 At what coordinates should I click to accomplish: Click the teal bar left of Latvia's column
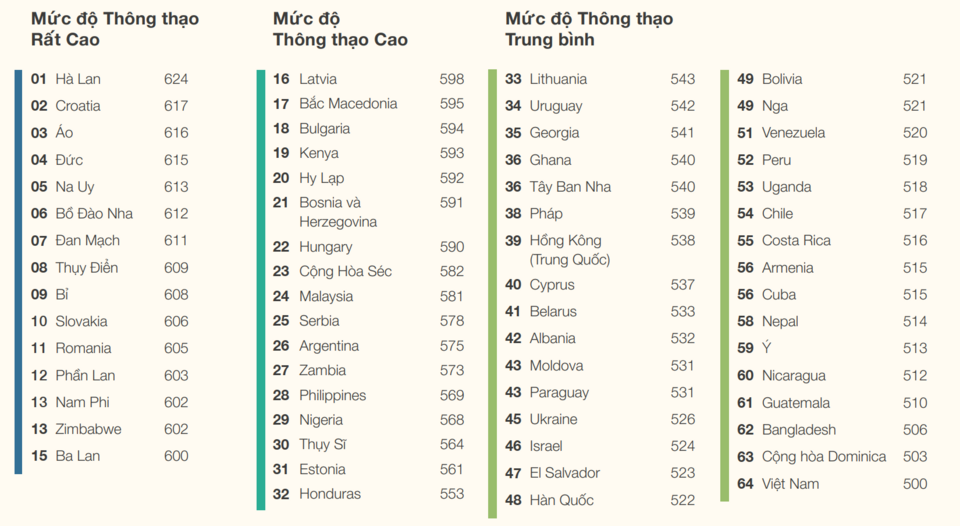[261, 288]
